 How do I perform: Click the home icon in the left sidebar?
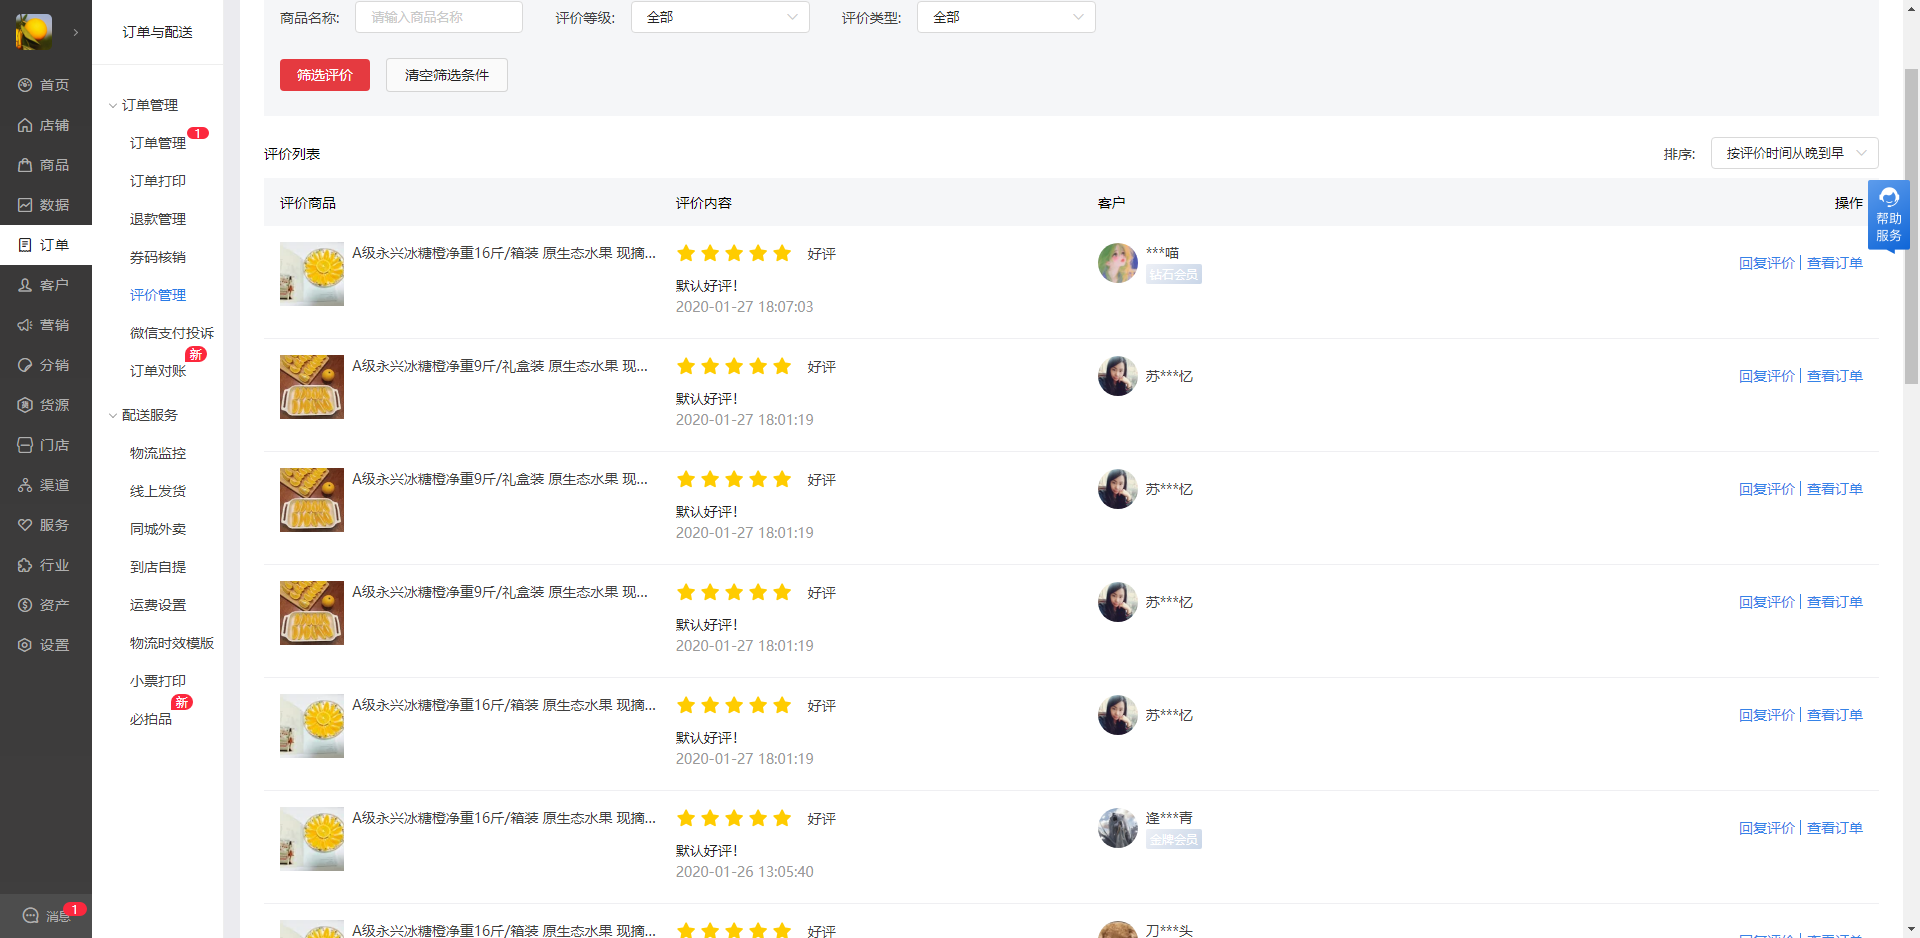coord(26,85)
